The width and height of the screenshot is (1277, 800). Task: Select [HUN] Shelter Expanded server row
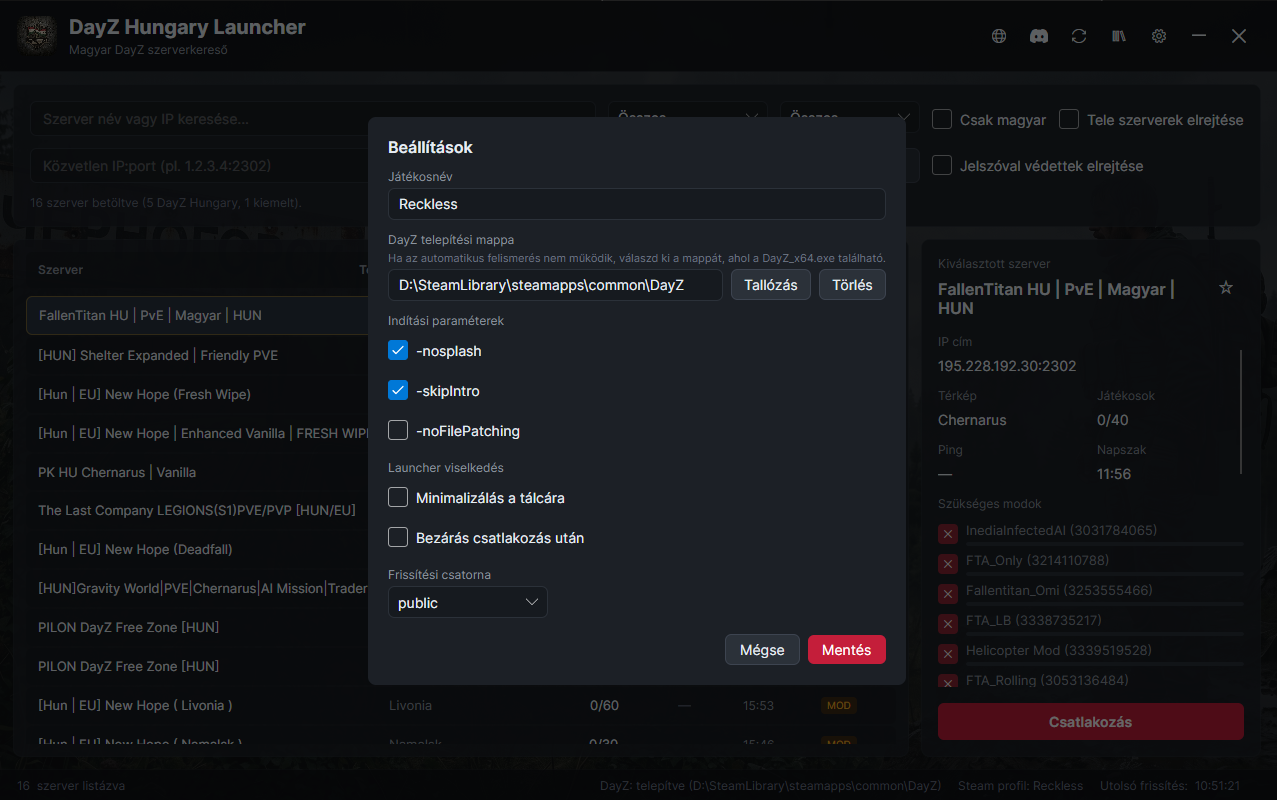[198, 355]
